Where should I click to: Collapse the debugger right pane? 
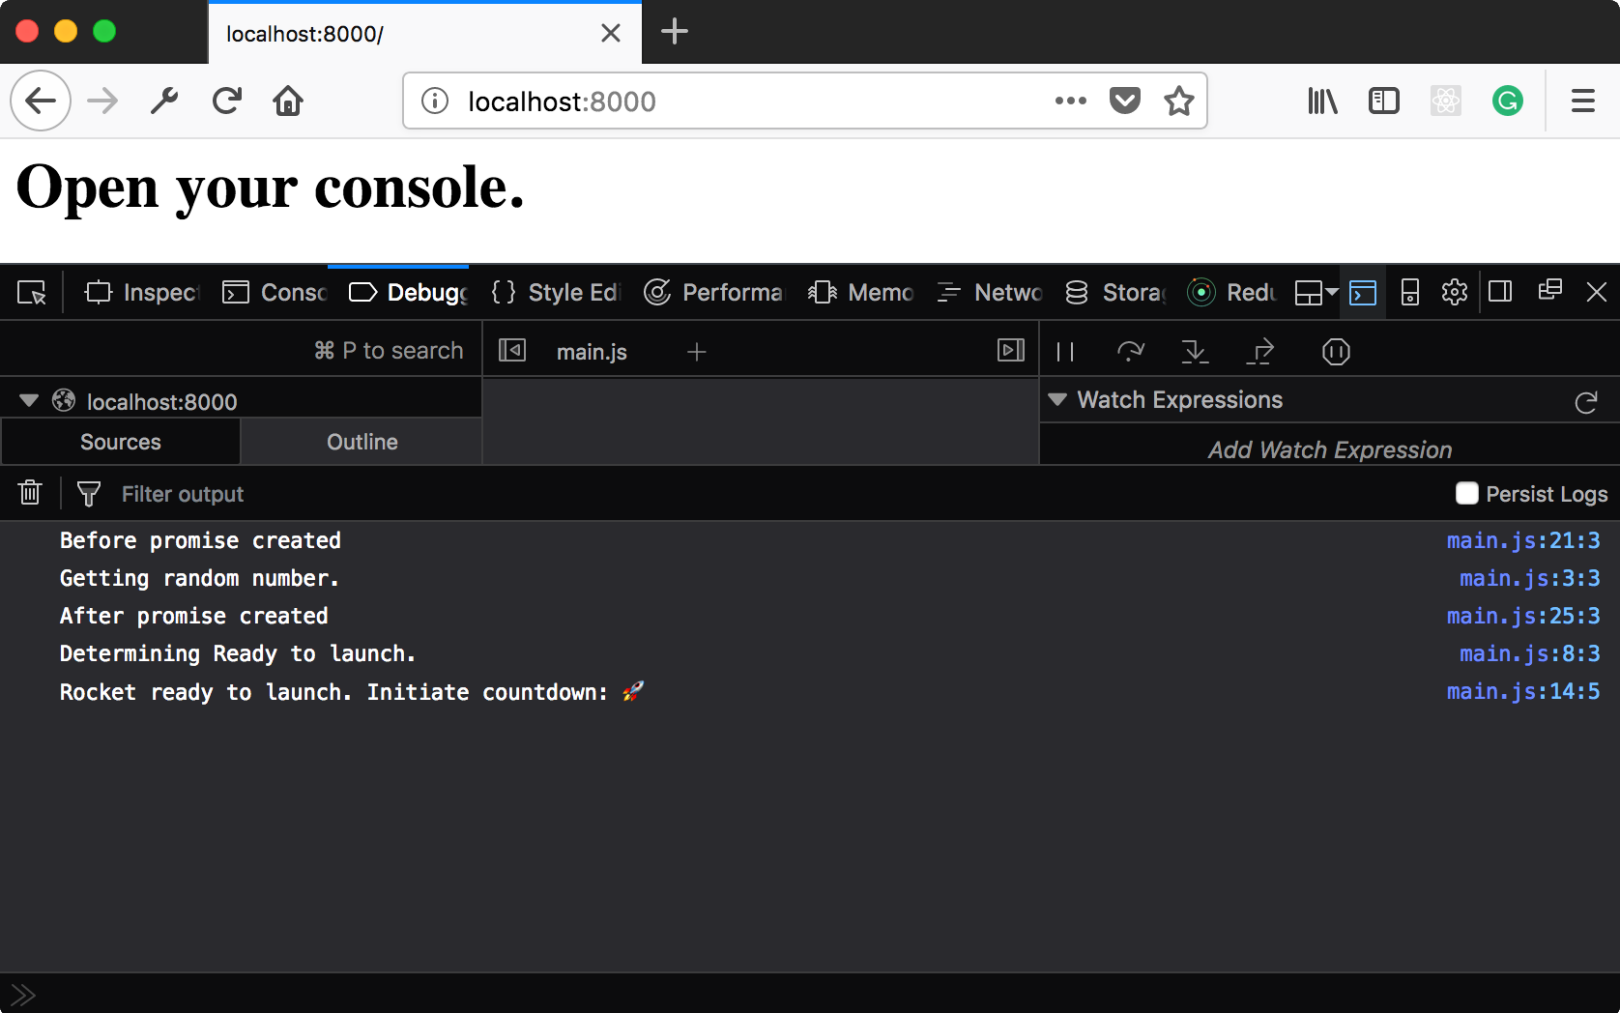click(x=1011, y=351)
